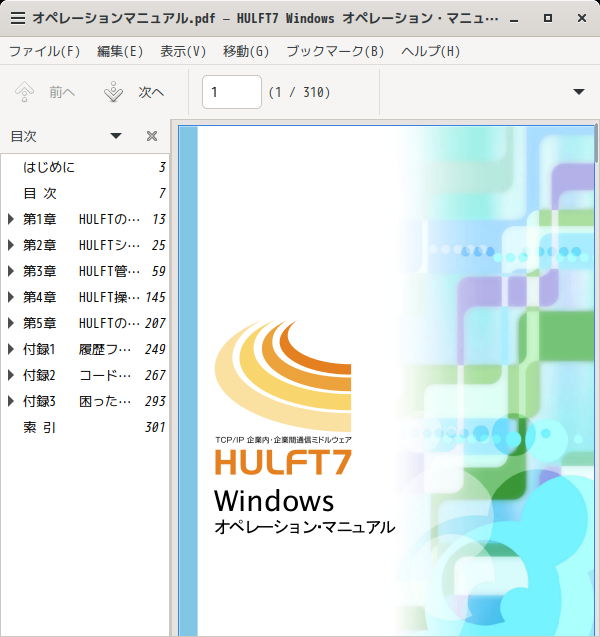The width and height of the screenshot is (600, 637).
Task: Select the 目 次 outline entry
Action: click(84, 193)
